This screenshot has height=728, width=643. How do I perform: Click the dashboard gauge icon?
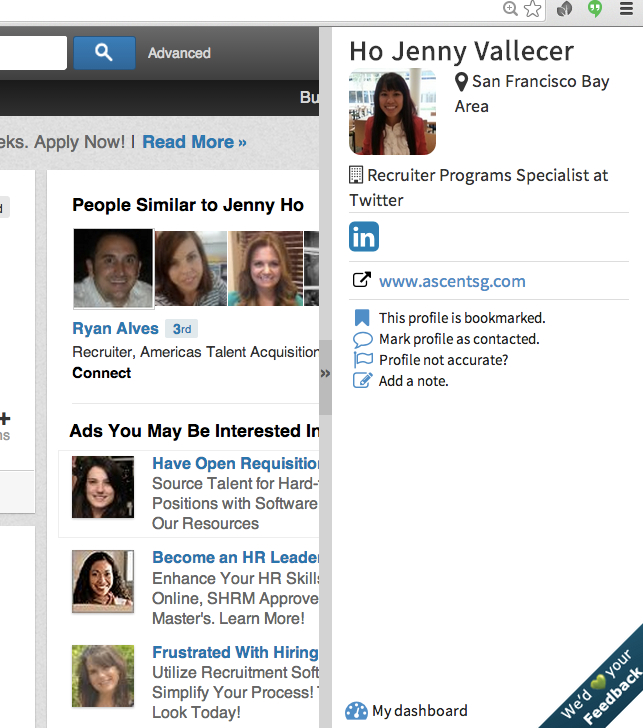(x=356, y=711)
